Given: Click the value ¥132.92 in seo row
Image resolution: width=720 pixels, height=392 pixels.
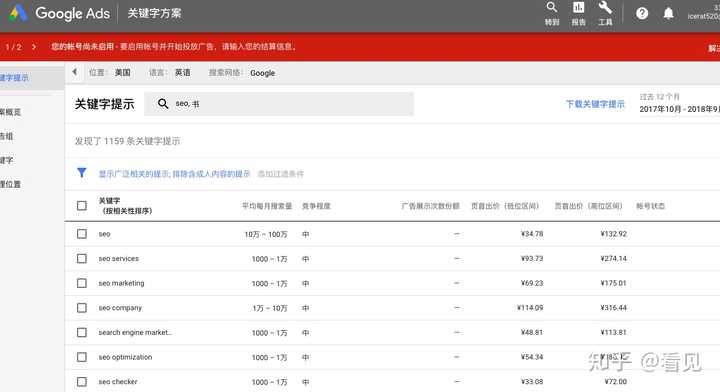Looking at the screenshot, I should [x=613, y=234].
